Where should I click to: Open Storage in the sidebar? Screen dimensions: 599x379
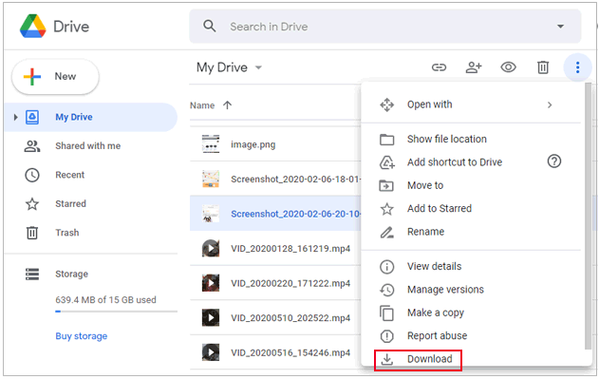(x=71, y=274)
